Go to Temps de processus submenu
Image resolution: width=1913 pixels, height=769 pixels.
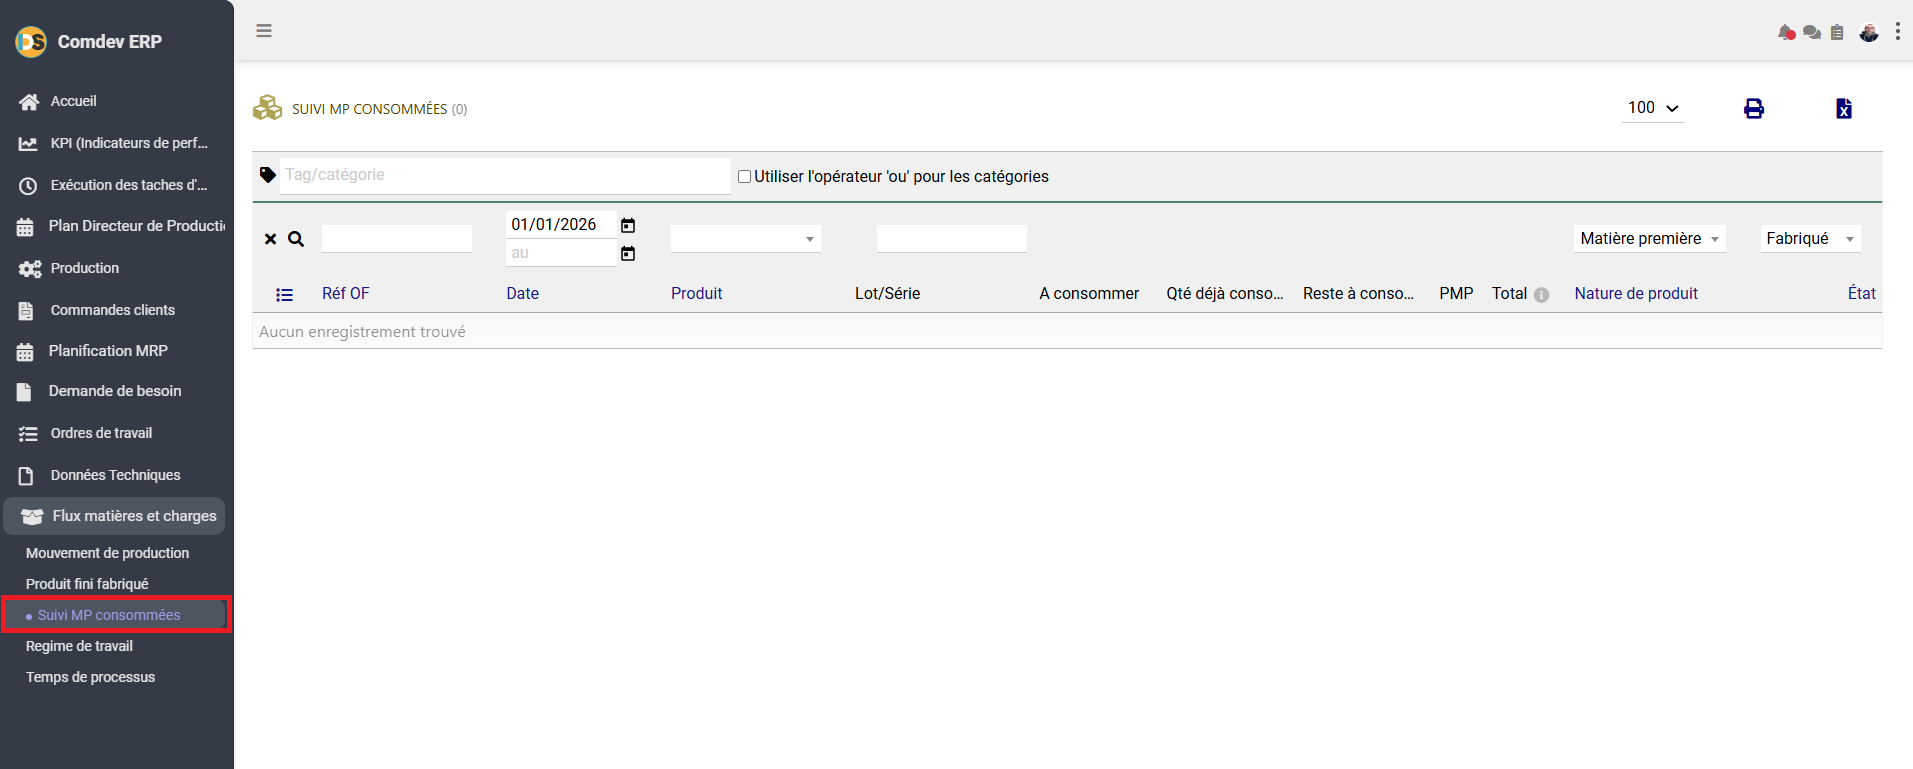pos(90,677)
